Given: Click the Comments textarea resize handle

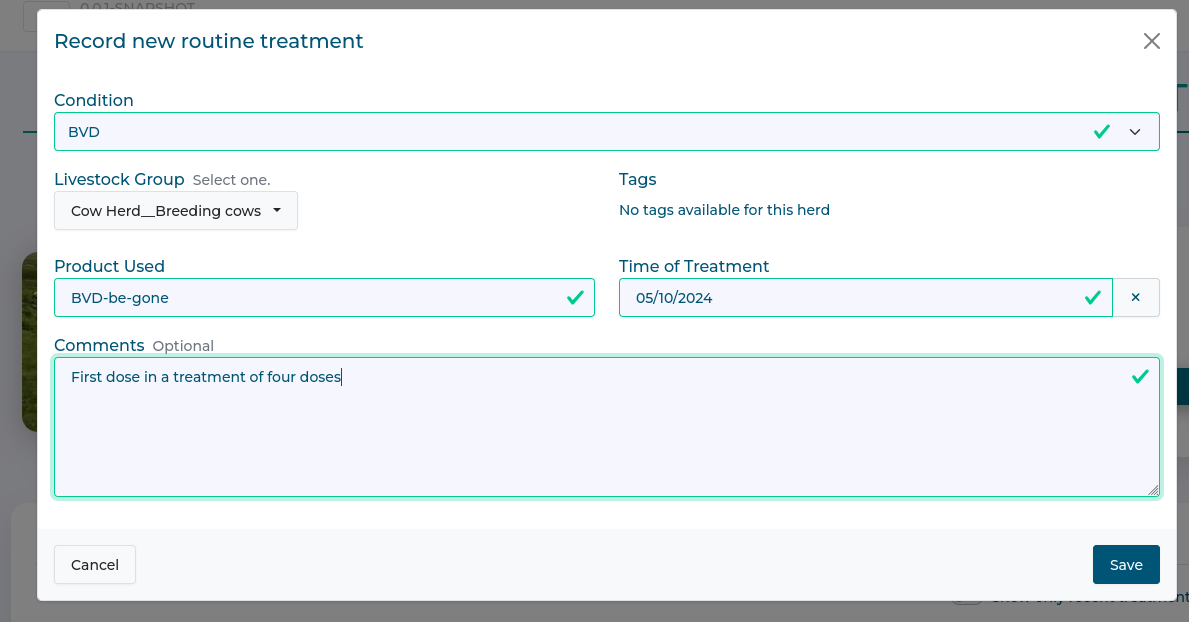Looking at the screenshot, I should 1153,489.
